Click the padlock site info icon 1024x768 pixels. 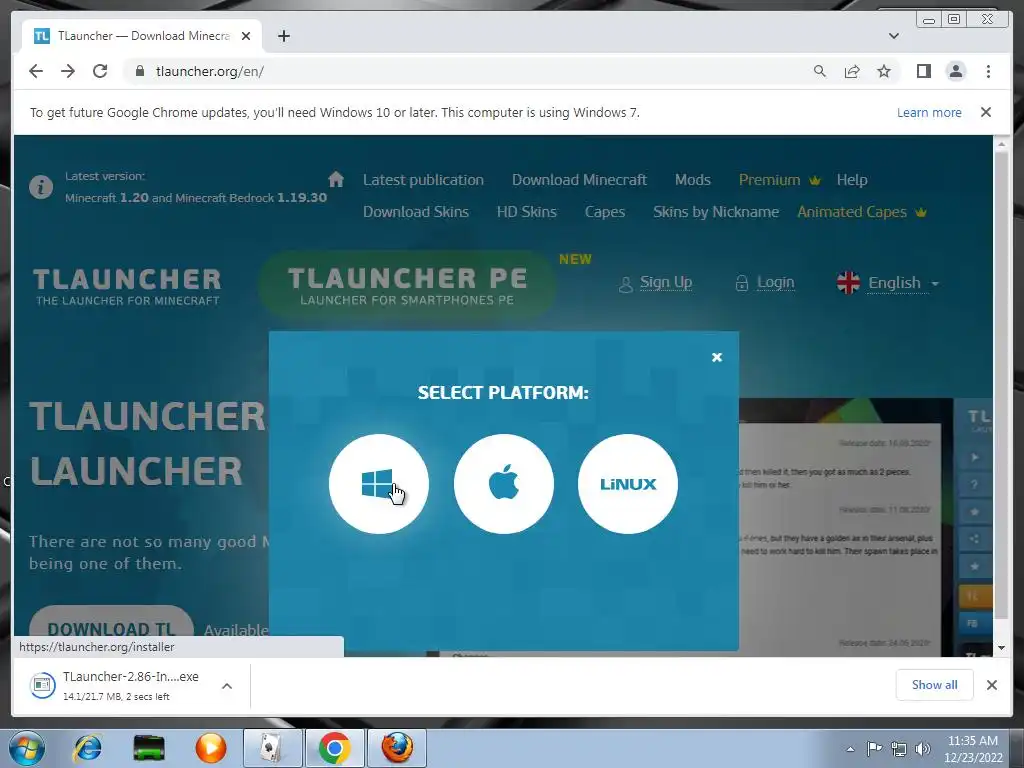(139, 71)
